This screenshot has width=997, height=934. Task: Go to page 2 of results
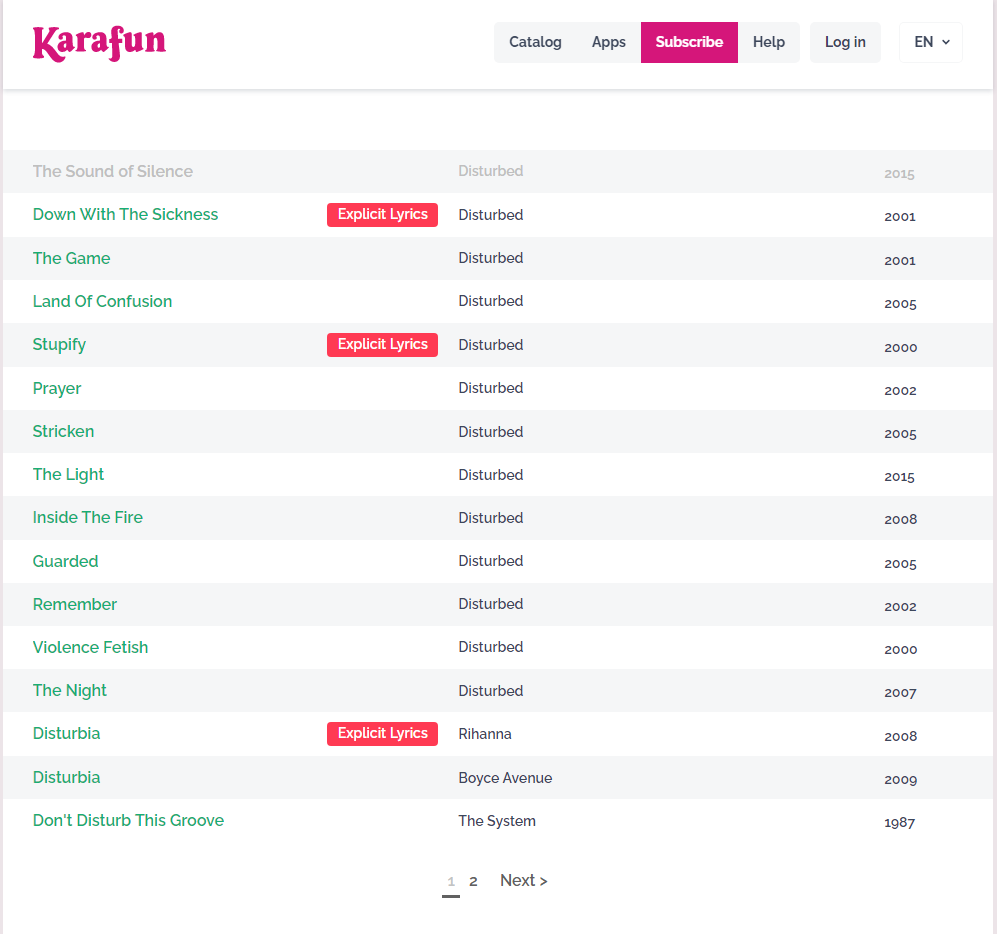coord(473,881)
